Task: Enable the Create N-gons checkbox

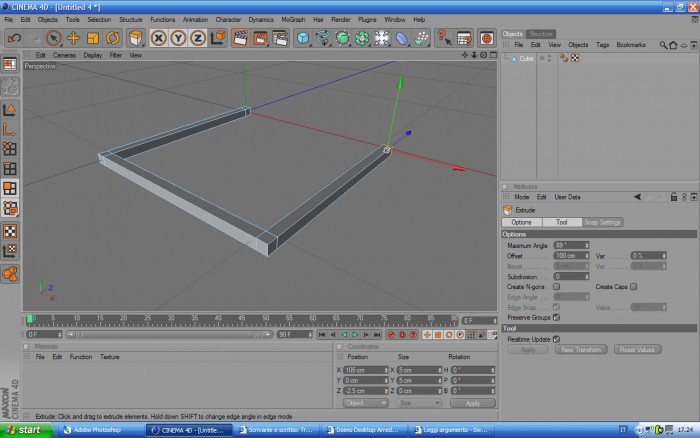Action: click(556, 287)
